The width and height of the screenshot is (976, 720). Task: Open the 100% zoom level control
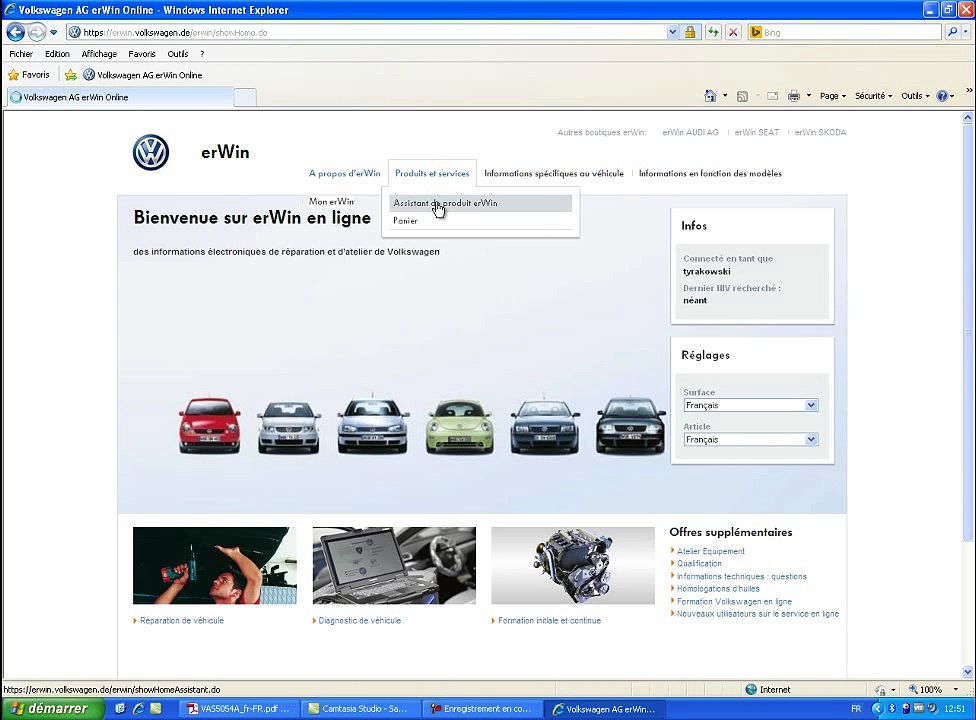coord(932,690)
